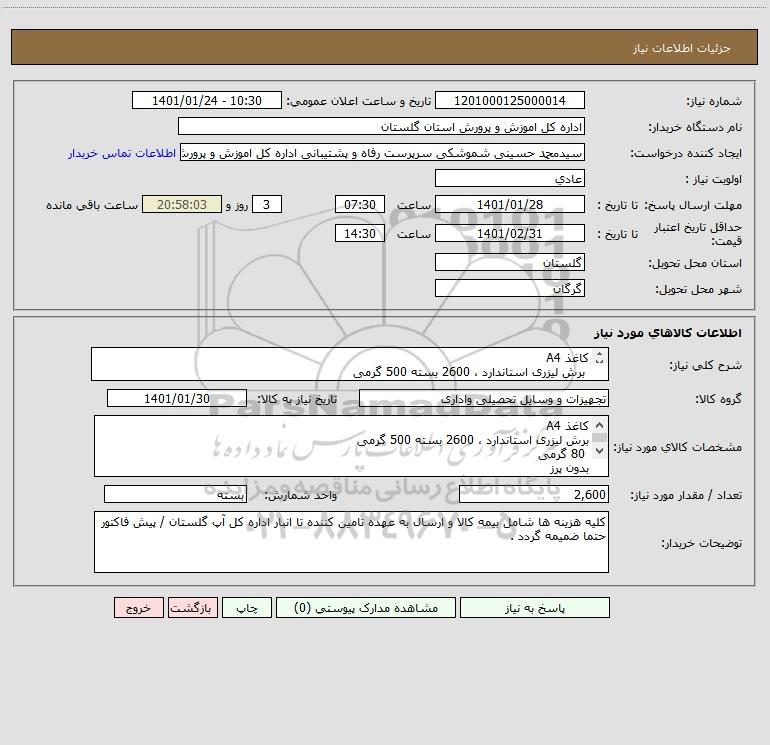The height and width of the screenshot is (745, 770).
Task: Click the response deadline date 1401/01/28
Action: 510,204
